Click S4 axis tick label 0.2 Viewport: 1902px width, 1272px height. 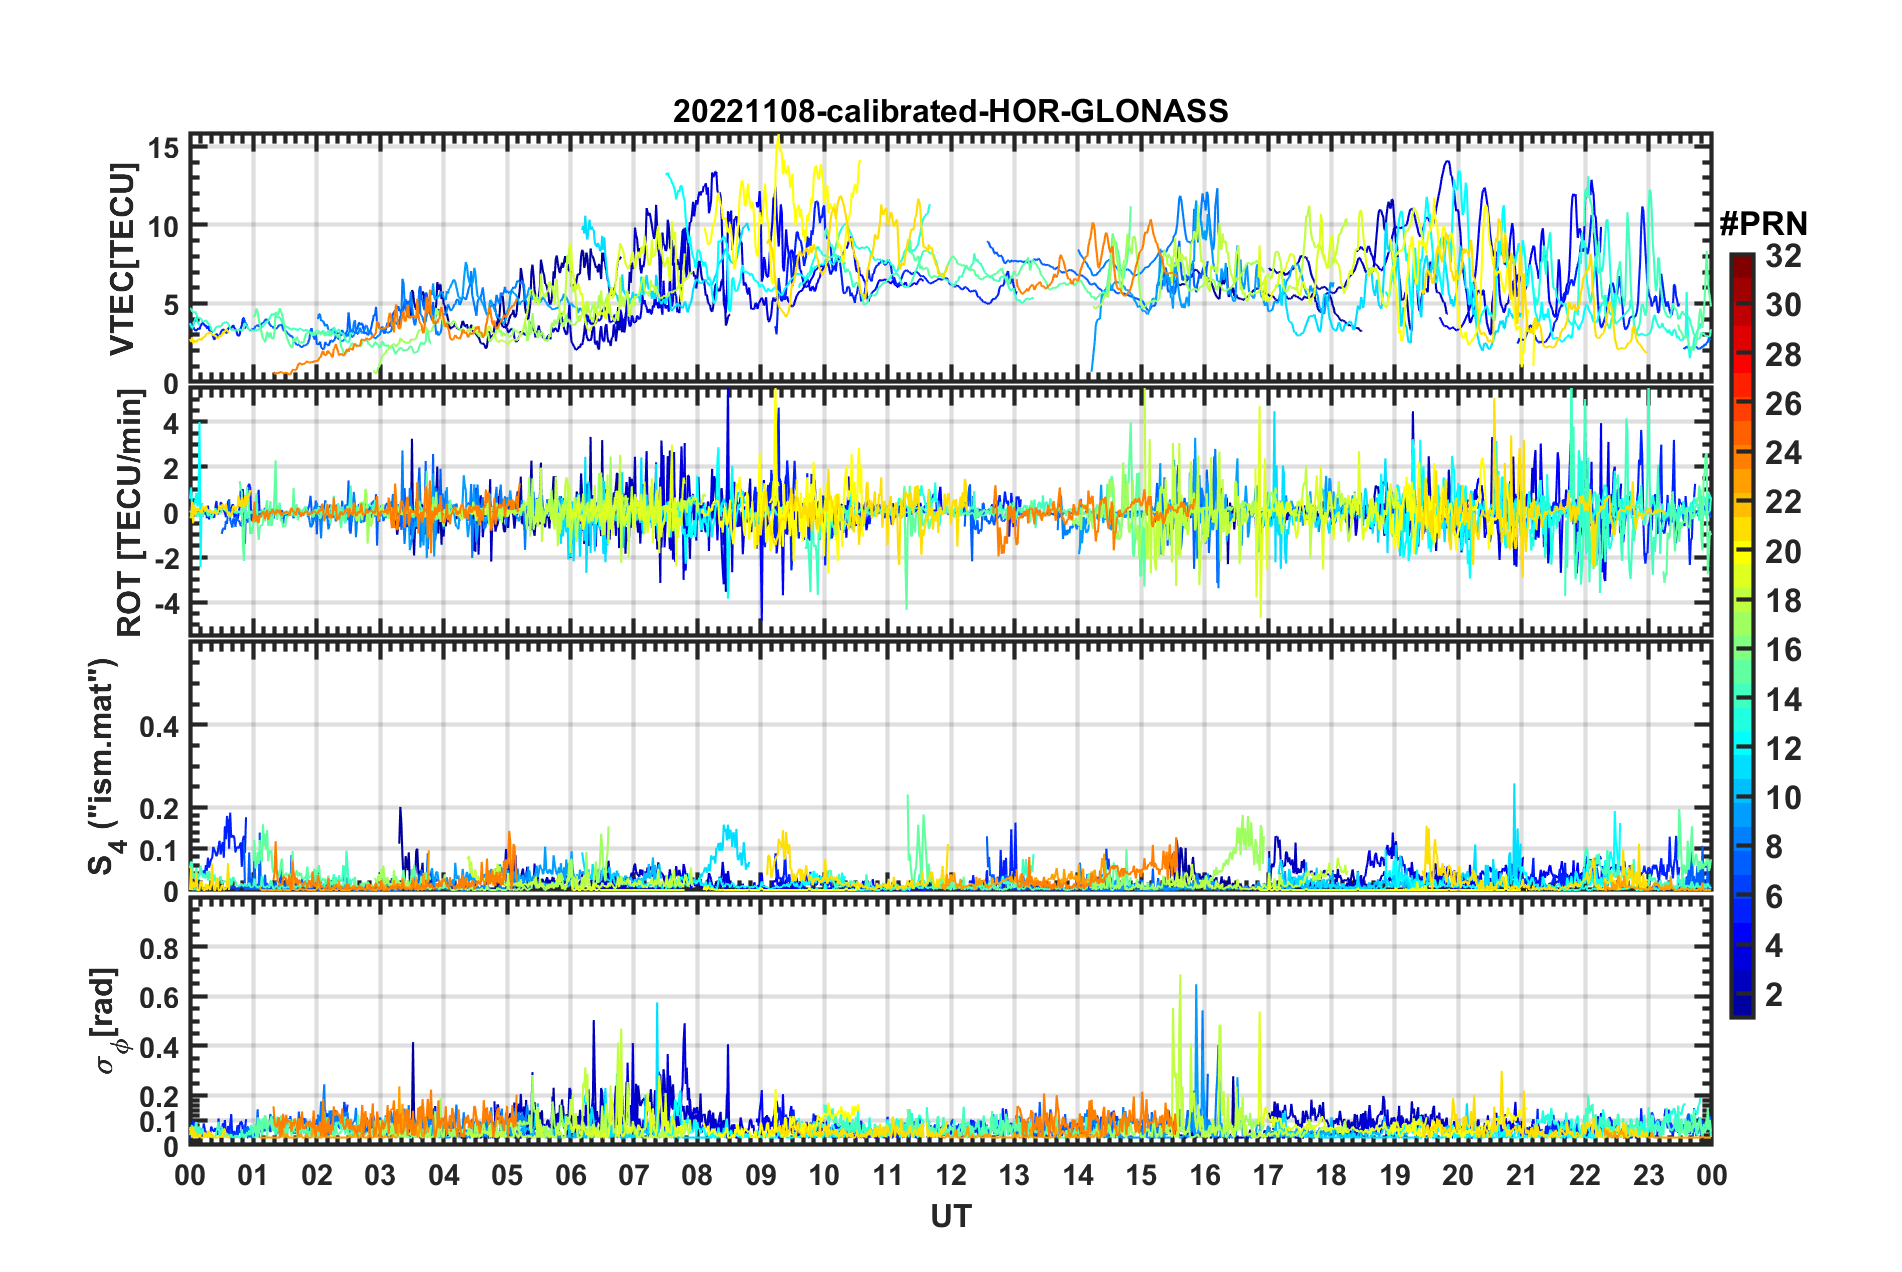click(160, 809)
